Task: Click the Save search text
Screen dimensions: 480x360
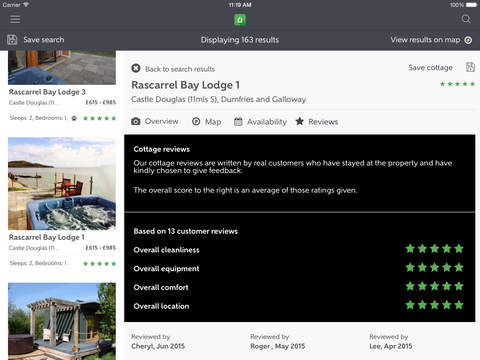Action: click(44, 40)
